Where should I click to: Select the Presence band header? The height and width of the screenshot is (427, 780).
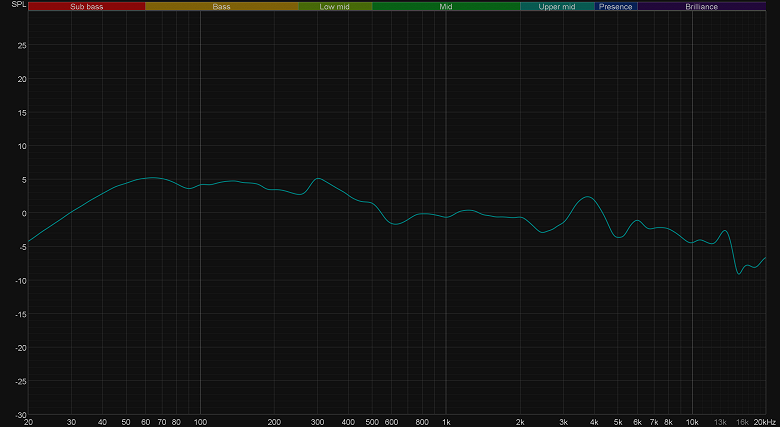coord(616,6)
